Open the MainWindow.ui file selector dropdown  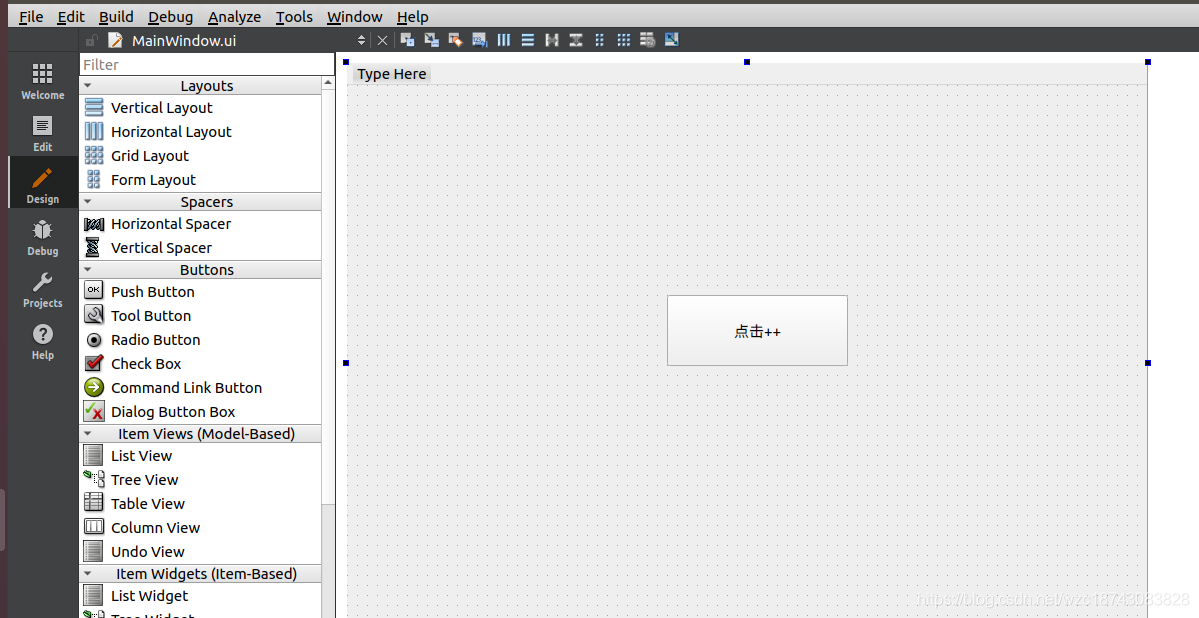(x=362, y=41)
